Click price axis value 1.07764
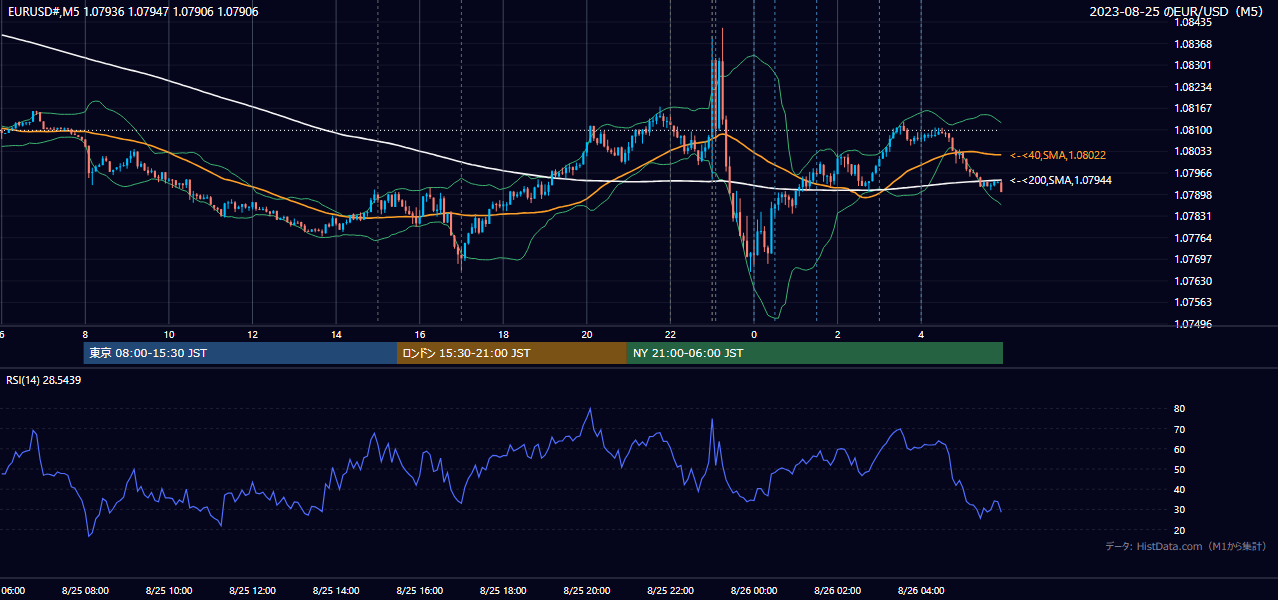The height and width of the screenshot is (600, 1278). tap(1193, 238)
